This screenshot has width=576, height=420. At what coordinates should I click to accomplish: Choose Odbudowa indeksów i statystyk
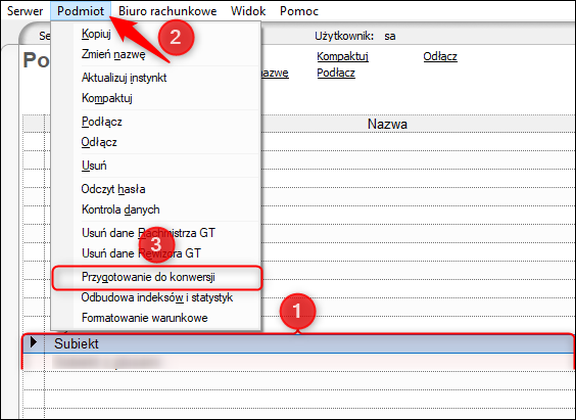tap(156, 297)
